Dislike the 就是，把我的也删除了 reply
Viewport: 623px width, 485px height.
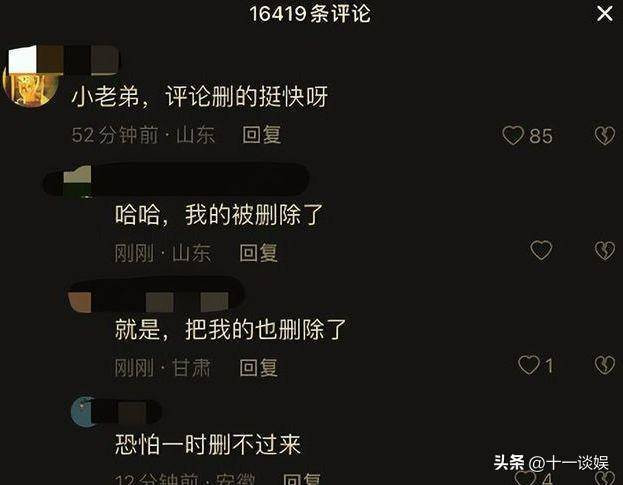click(x=605, y=365)
